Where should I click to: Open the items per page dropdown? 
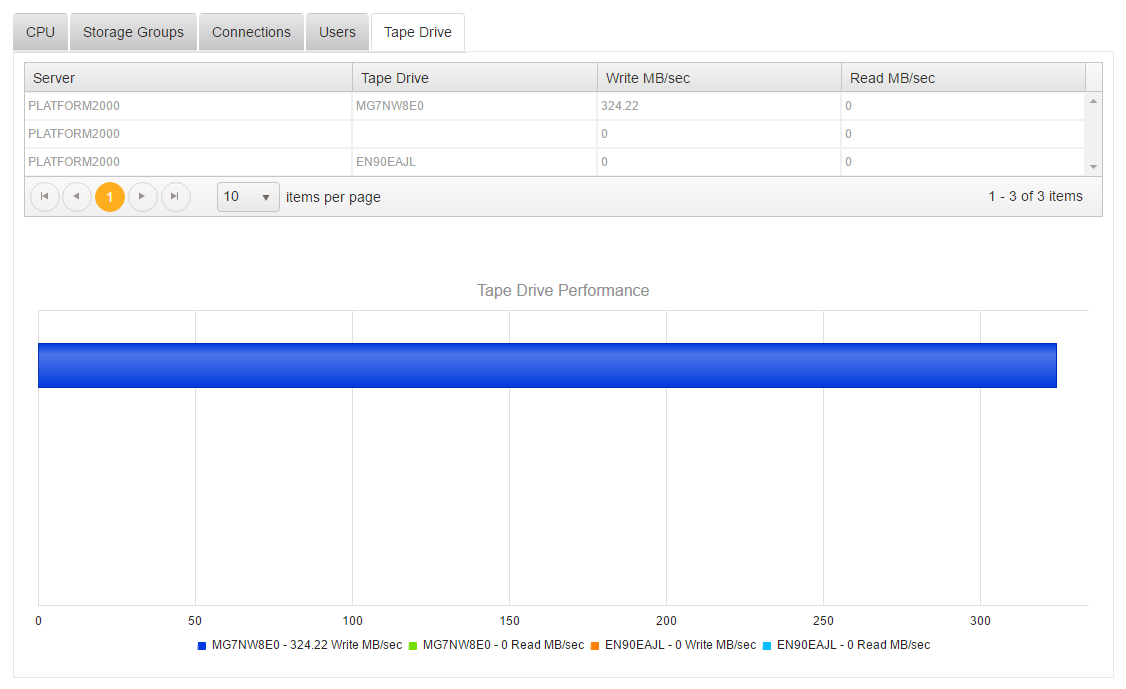[248, 197]
